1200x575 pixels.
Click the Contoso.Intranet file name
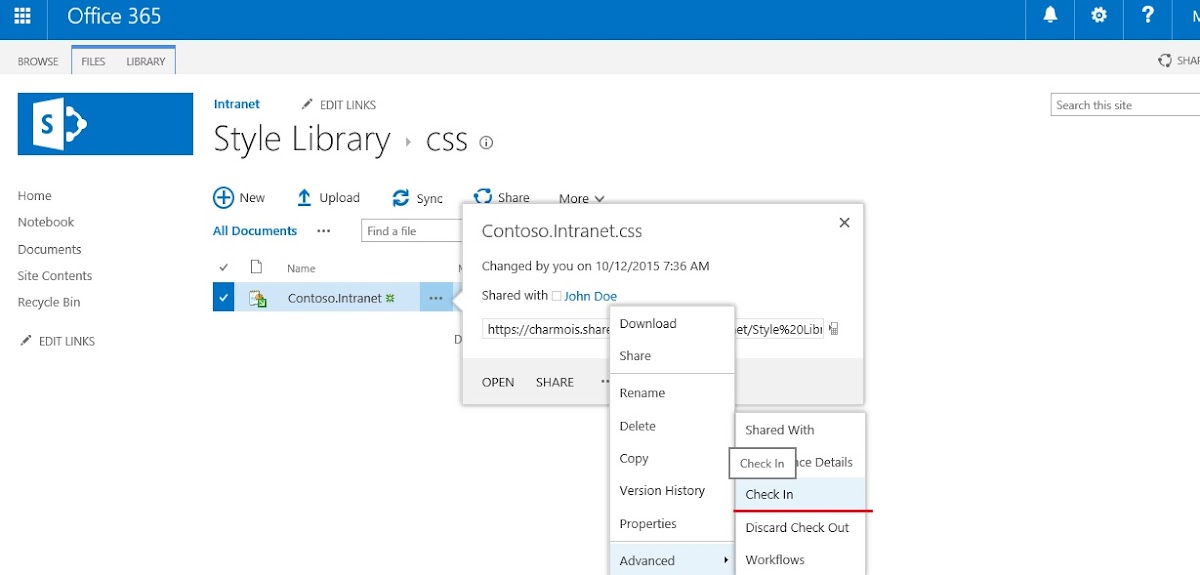(335, 298)
